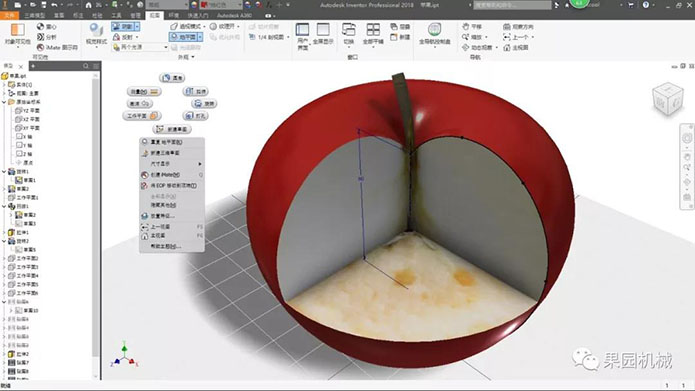Click the shopping cart icon in title bar
Screen dimensions: 695x391
click(x=631, y=5)
